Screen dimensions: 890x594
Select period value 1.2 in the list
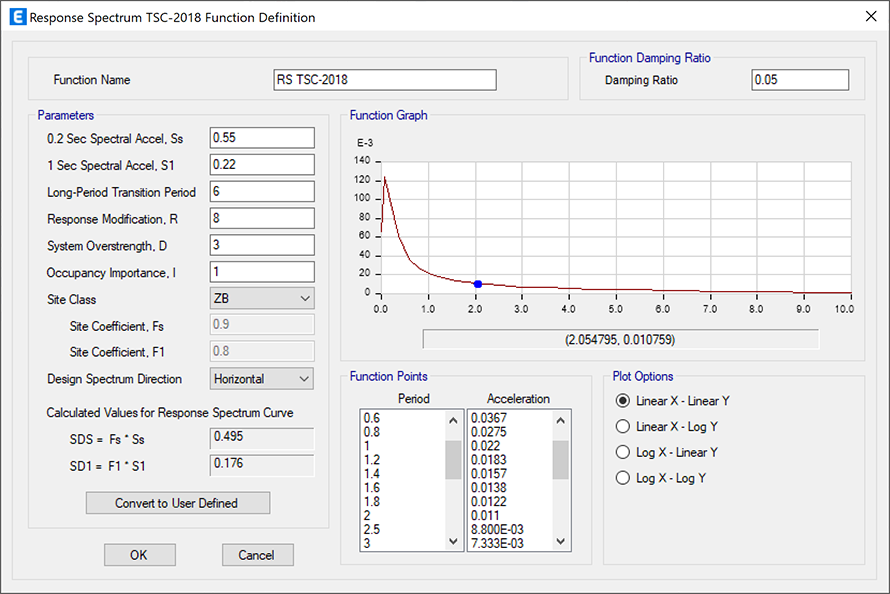coord(372,460)
